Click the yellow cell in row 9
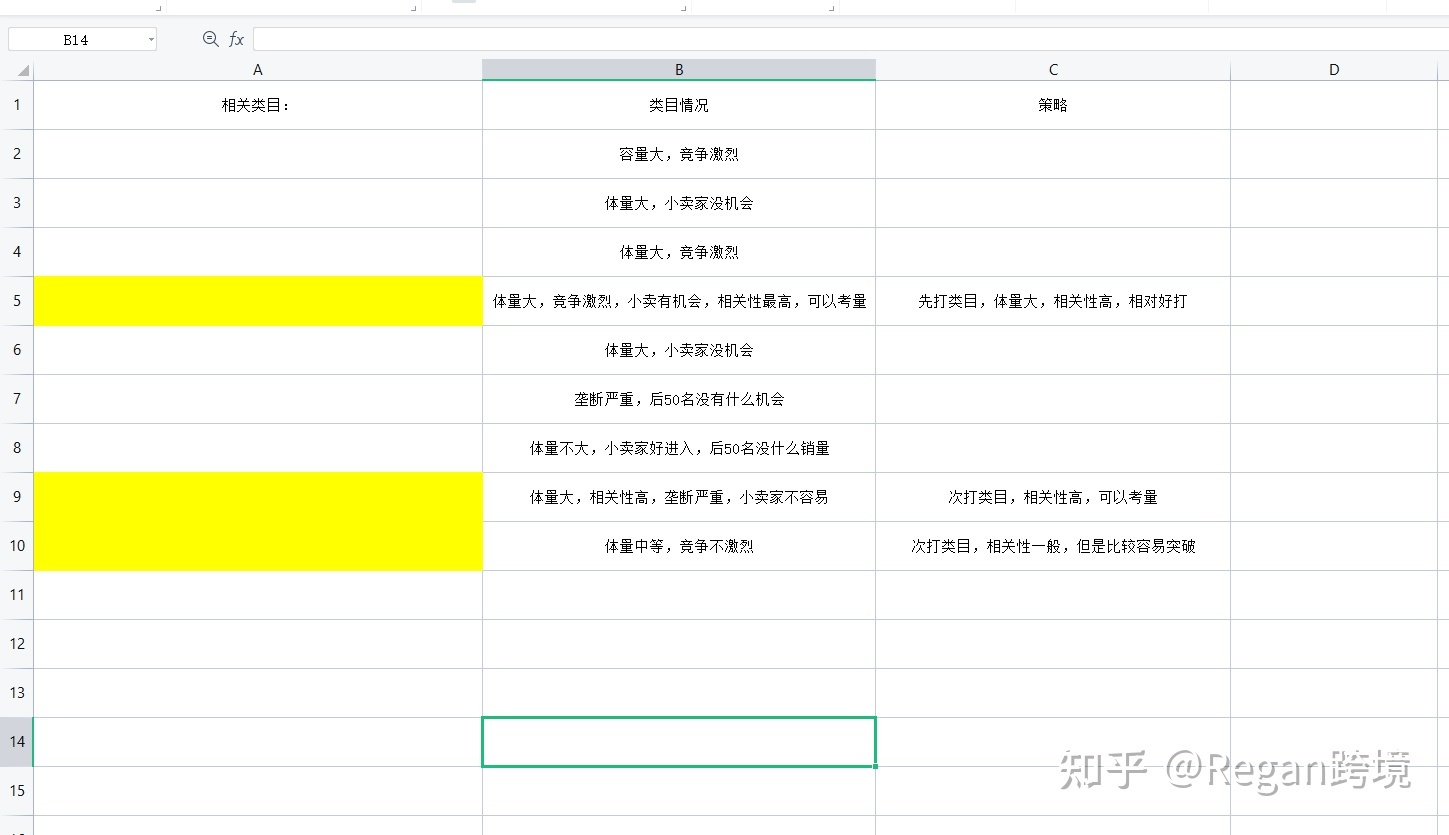Screen dimensions: 1449x835 [257, 497]
